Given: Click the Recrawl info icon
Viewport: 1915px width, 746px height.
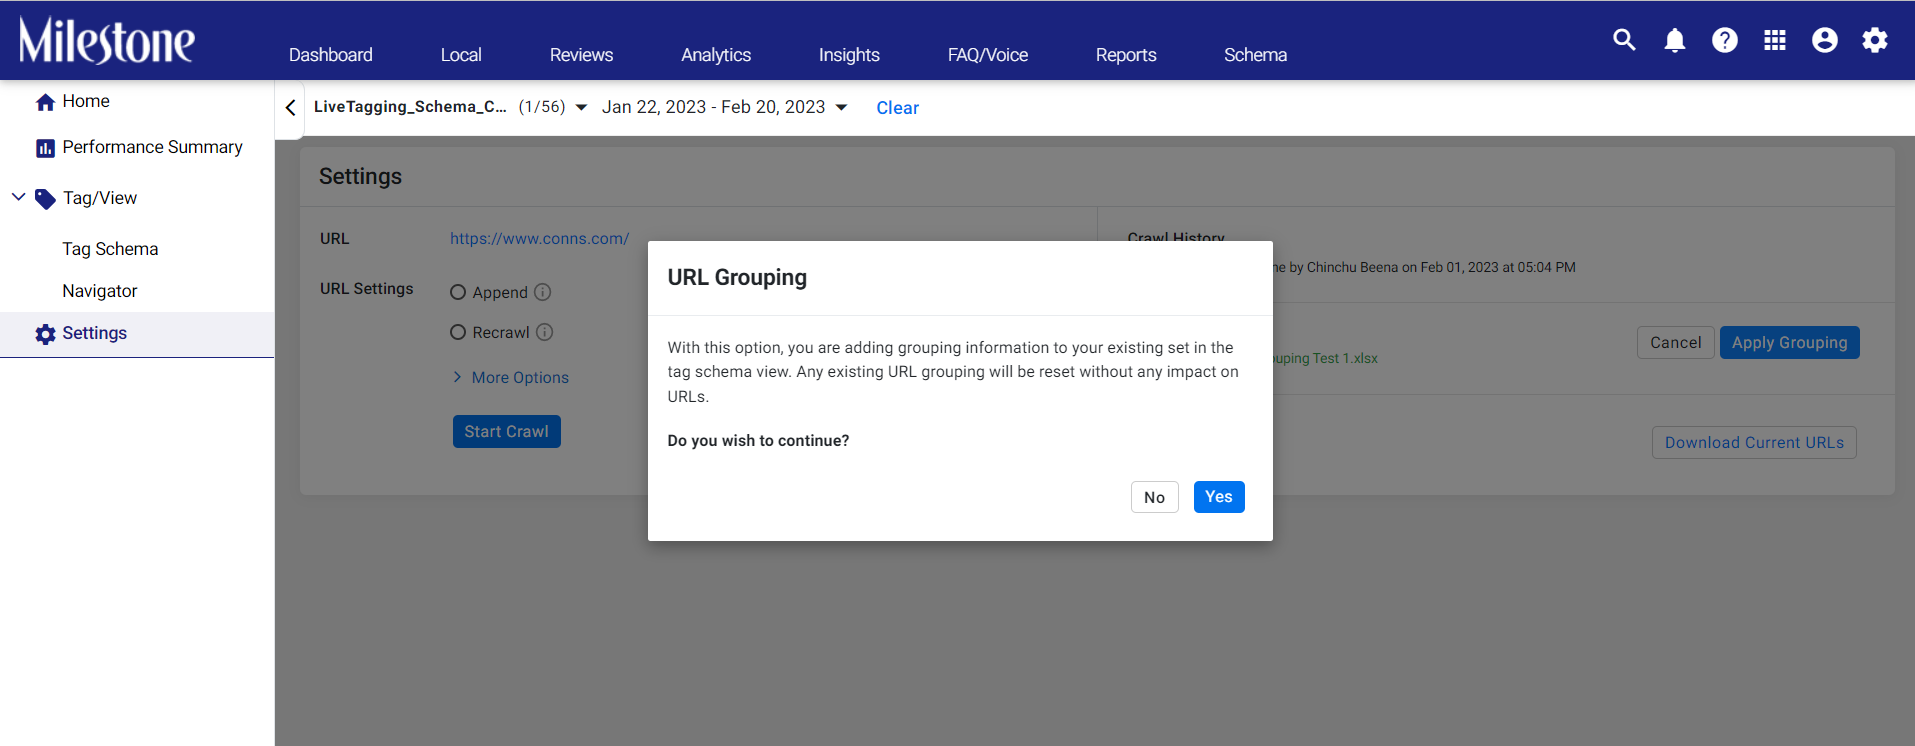Looking at the screenshot, I should [x=544, y=332].
